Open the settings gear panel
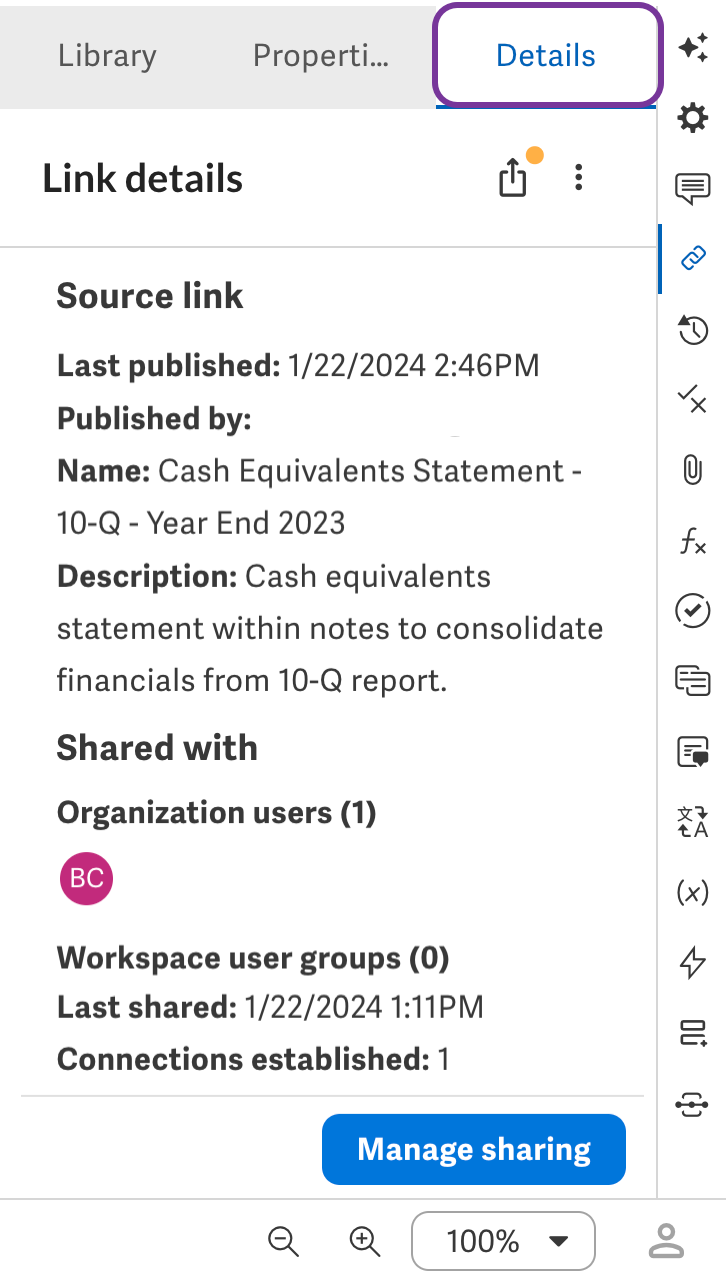The width and height of the screenshot is (726, 1282). click(693, 119)
